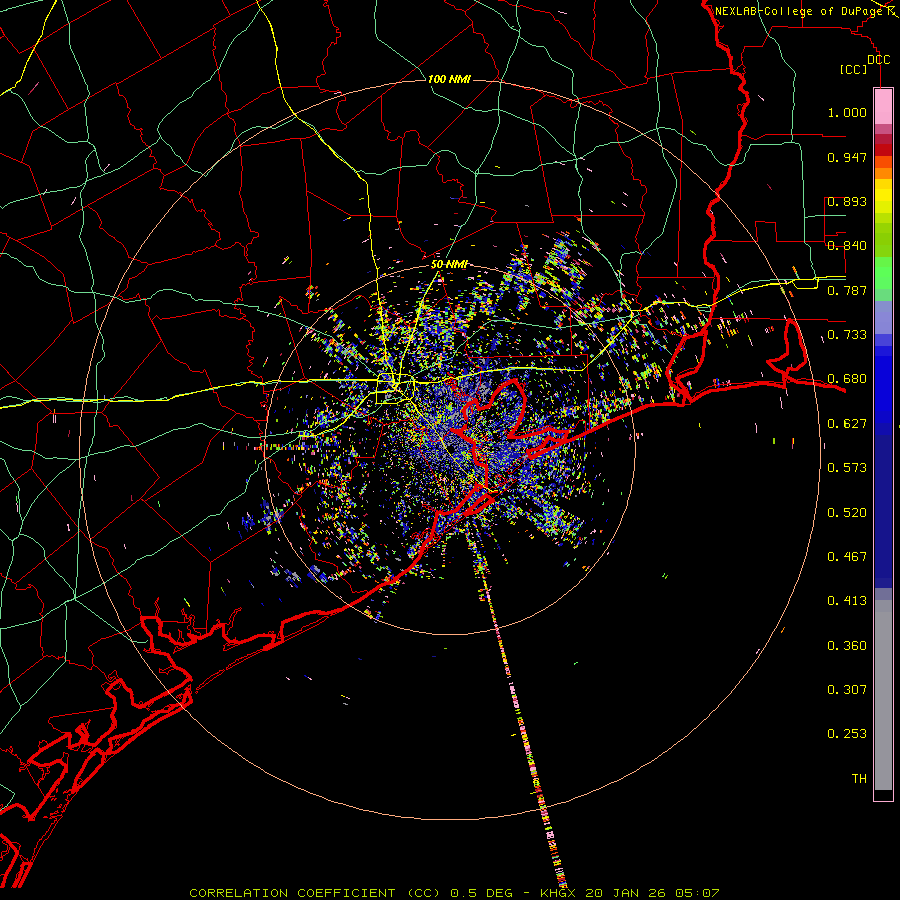Screen dimensions: 900x900
Task: Click the 50 NMI range ring label
Action: (449, 265)
